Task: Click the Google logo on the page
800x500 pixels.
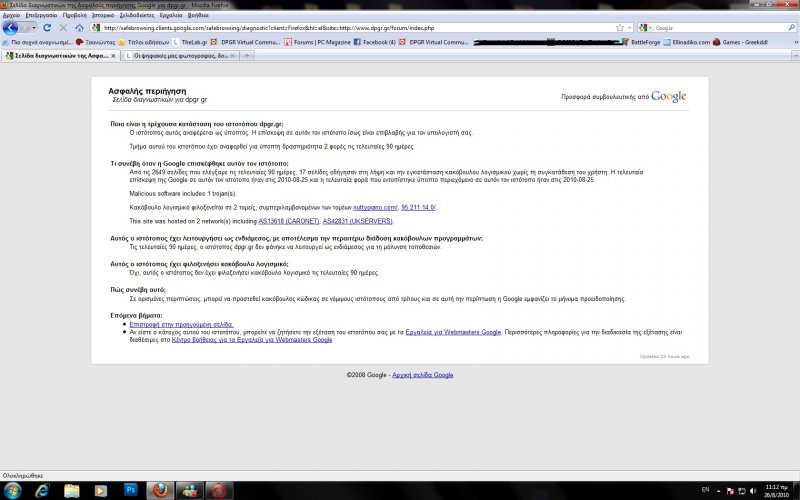Action: pyautogui.click(x=668, y=96)
